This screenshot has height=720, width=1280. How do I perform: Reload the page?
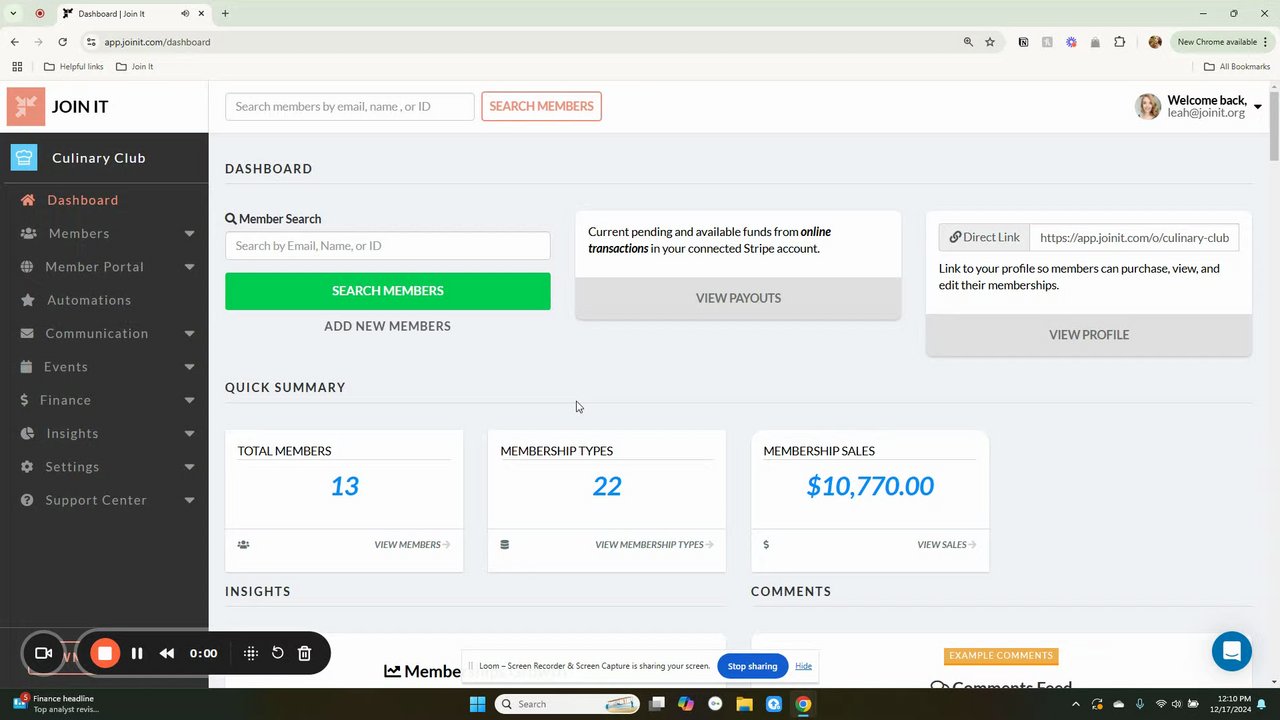62,42
